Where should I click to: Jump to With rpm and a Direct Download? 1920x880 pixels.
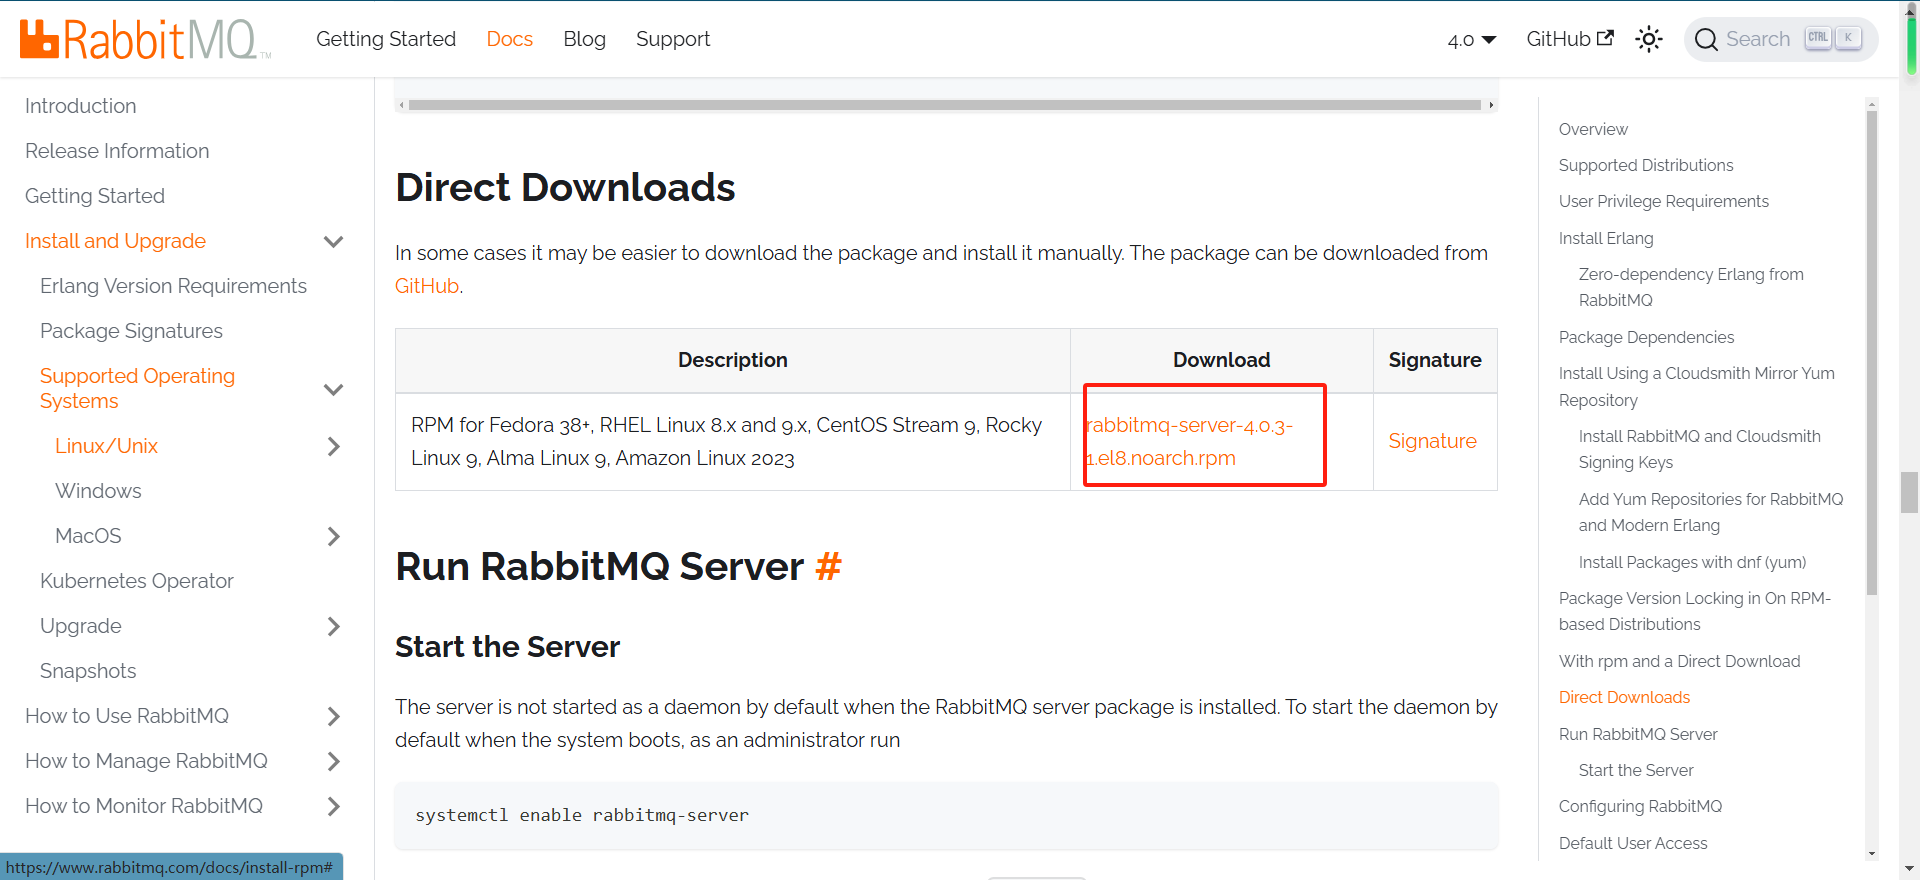(x=1679, y=661)
